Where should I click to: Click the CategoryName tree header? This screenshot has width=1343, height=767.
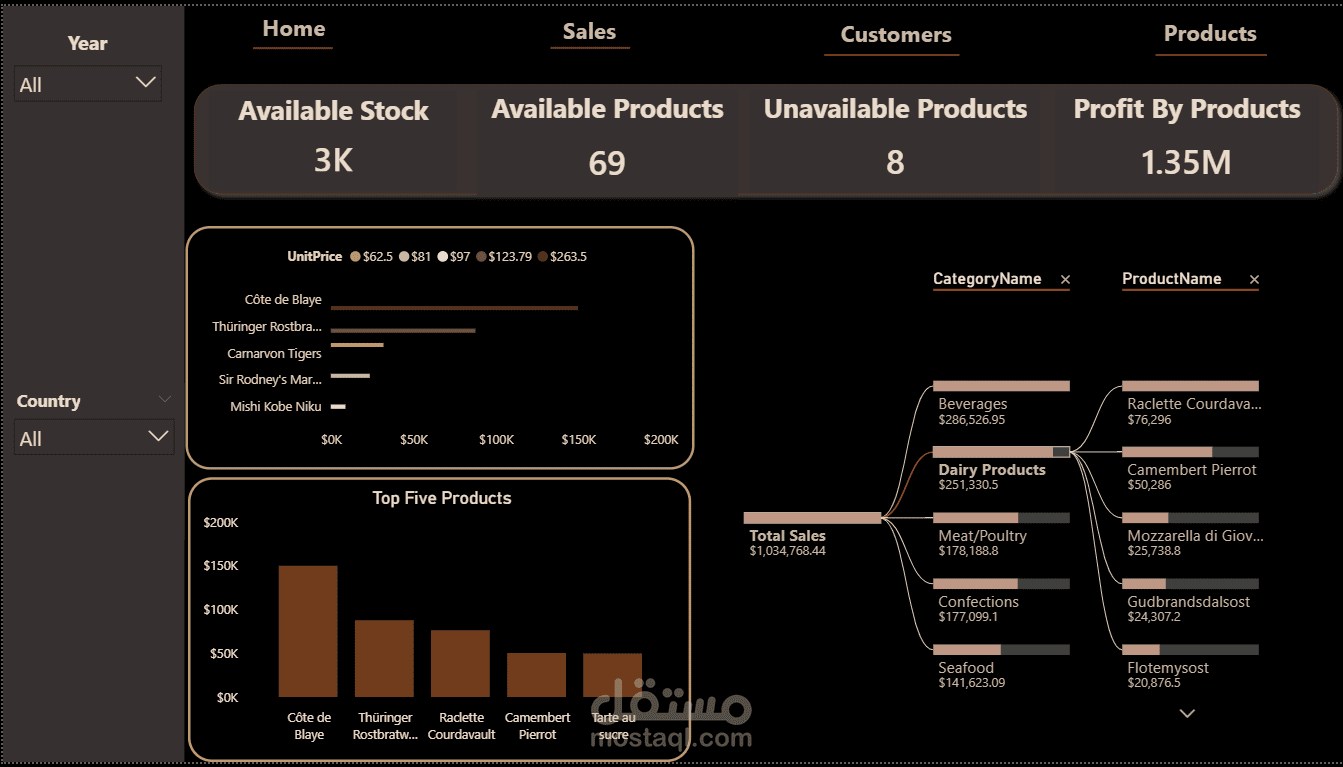[987, 279]
